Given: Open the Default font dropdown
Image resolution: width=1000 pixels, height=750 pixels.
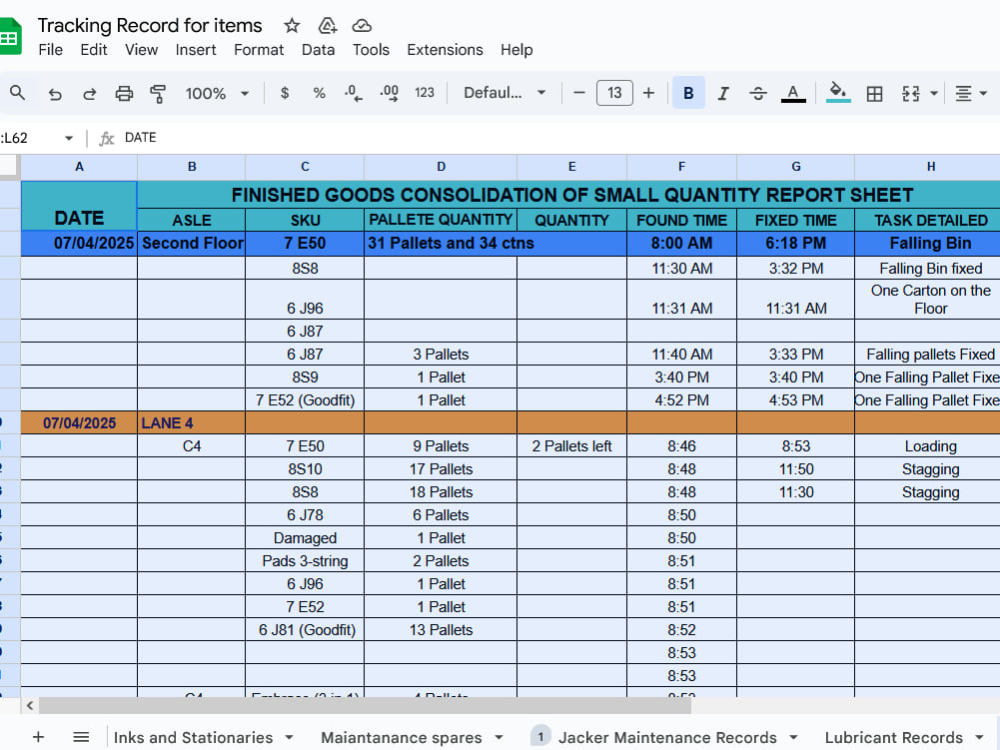Looking at the screenshot, I should click(x=504, y=93).
